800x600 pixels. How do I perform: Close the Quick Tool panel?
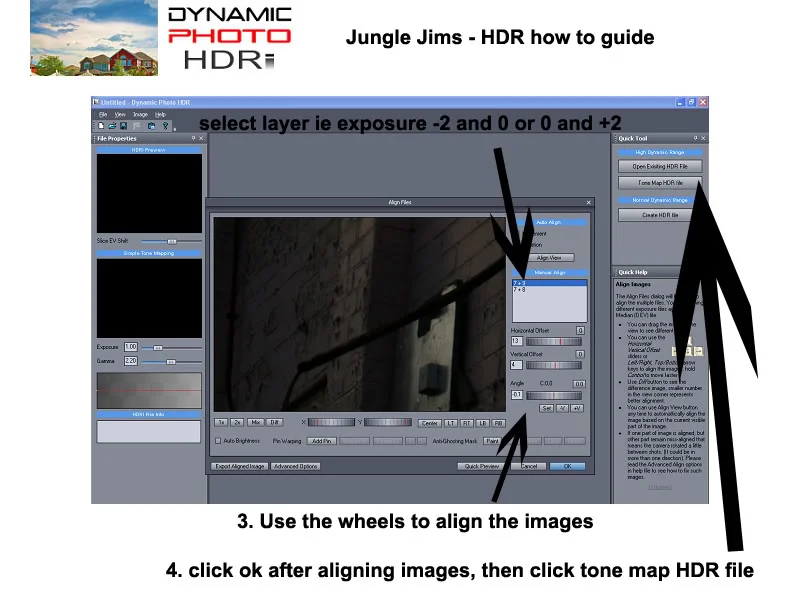point(703,138)
